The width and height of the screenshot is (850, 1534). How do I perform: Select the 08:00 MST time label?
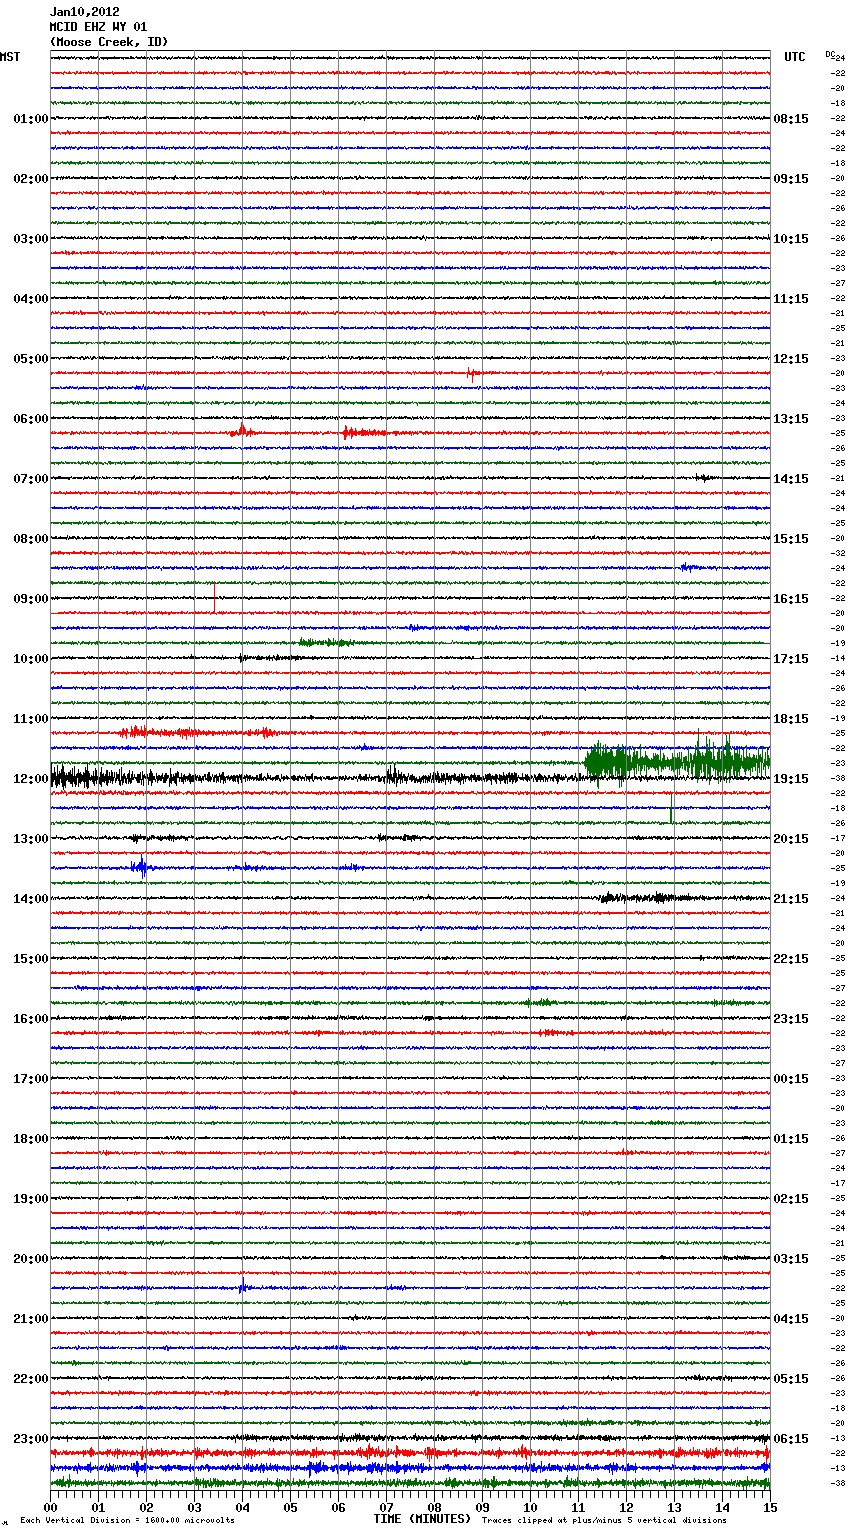(30, 539)
